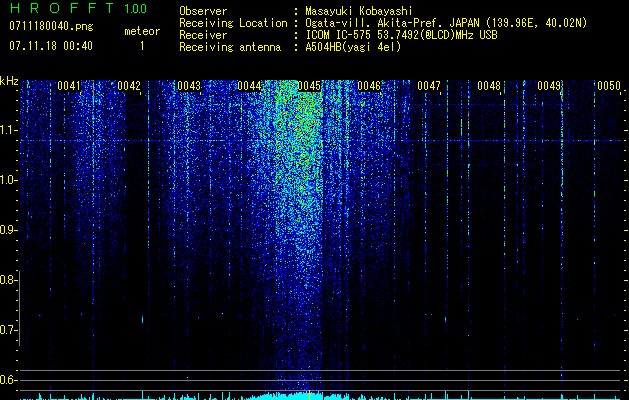This screenshot has height=400, width=629.
Task: Click the Receiving antenna label
Action: [230, 47]
